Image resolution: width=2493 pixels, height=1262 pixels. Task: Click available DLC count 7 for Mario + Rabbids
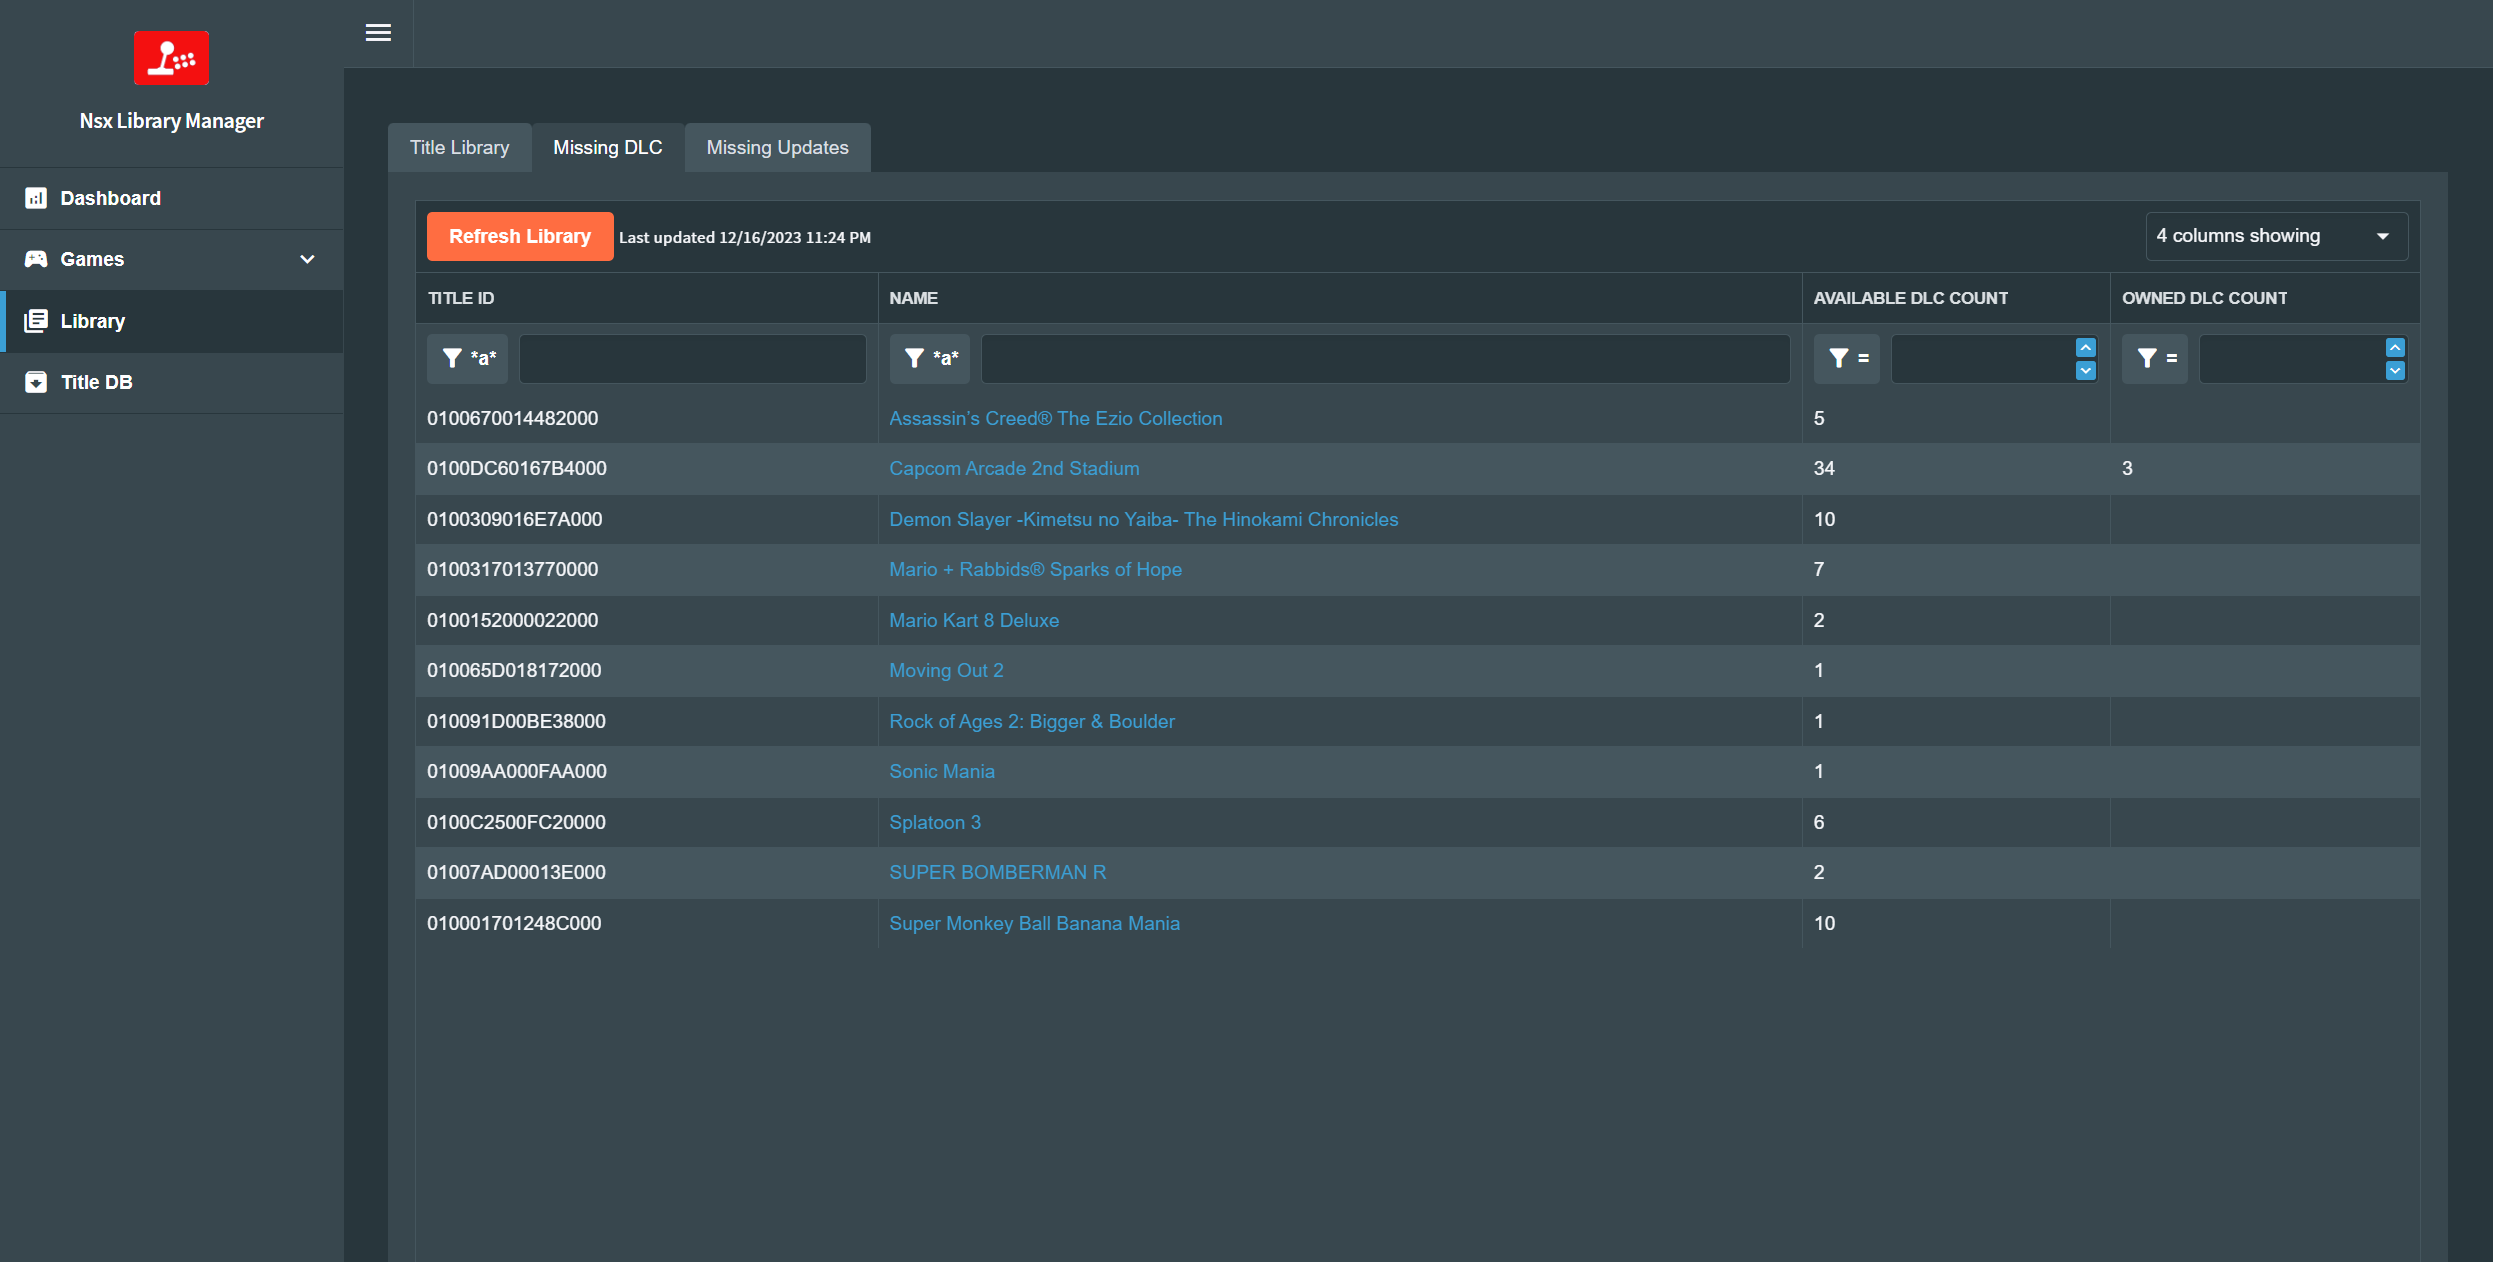coord(1819,570)
